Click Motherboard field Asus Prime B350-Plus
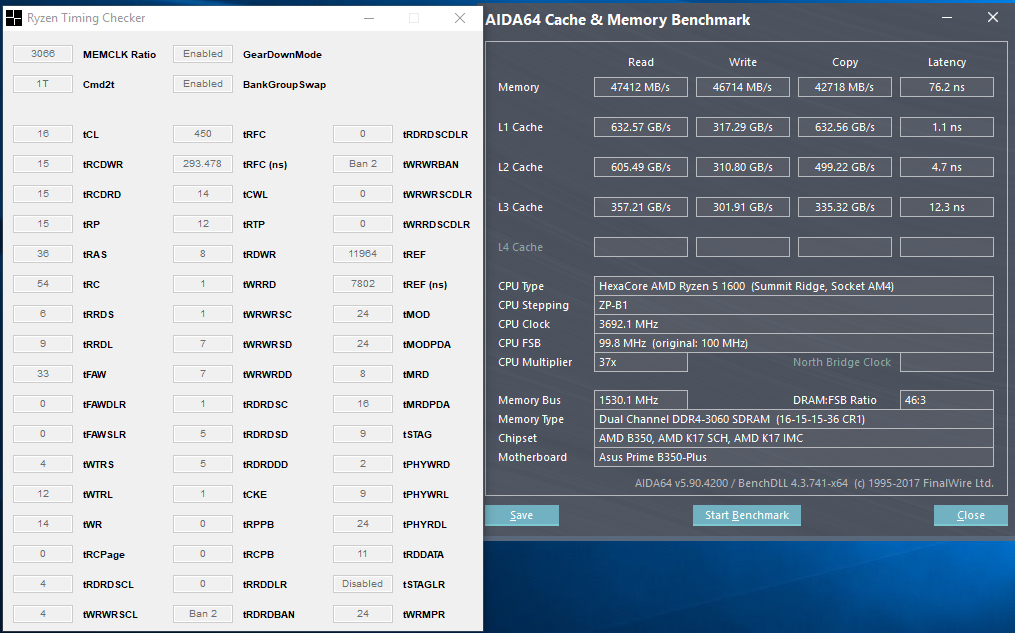This screenshot has width=1015, height=633. [x=794, y=457]
